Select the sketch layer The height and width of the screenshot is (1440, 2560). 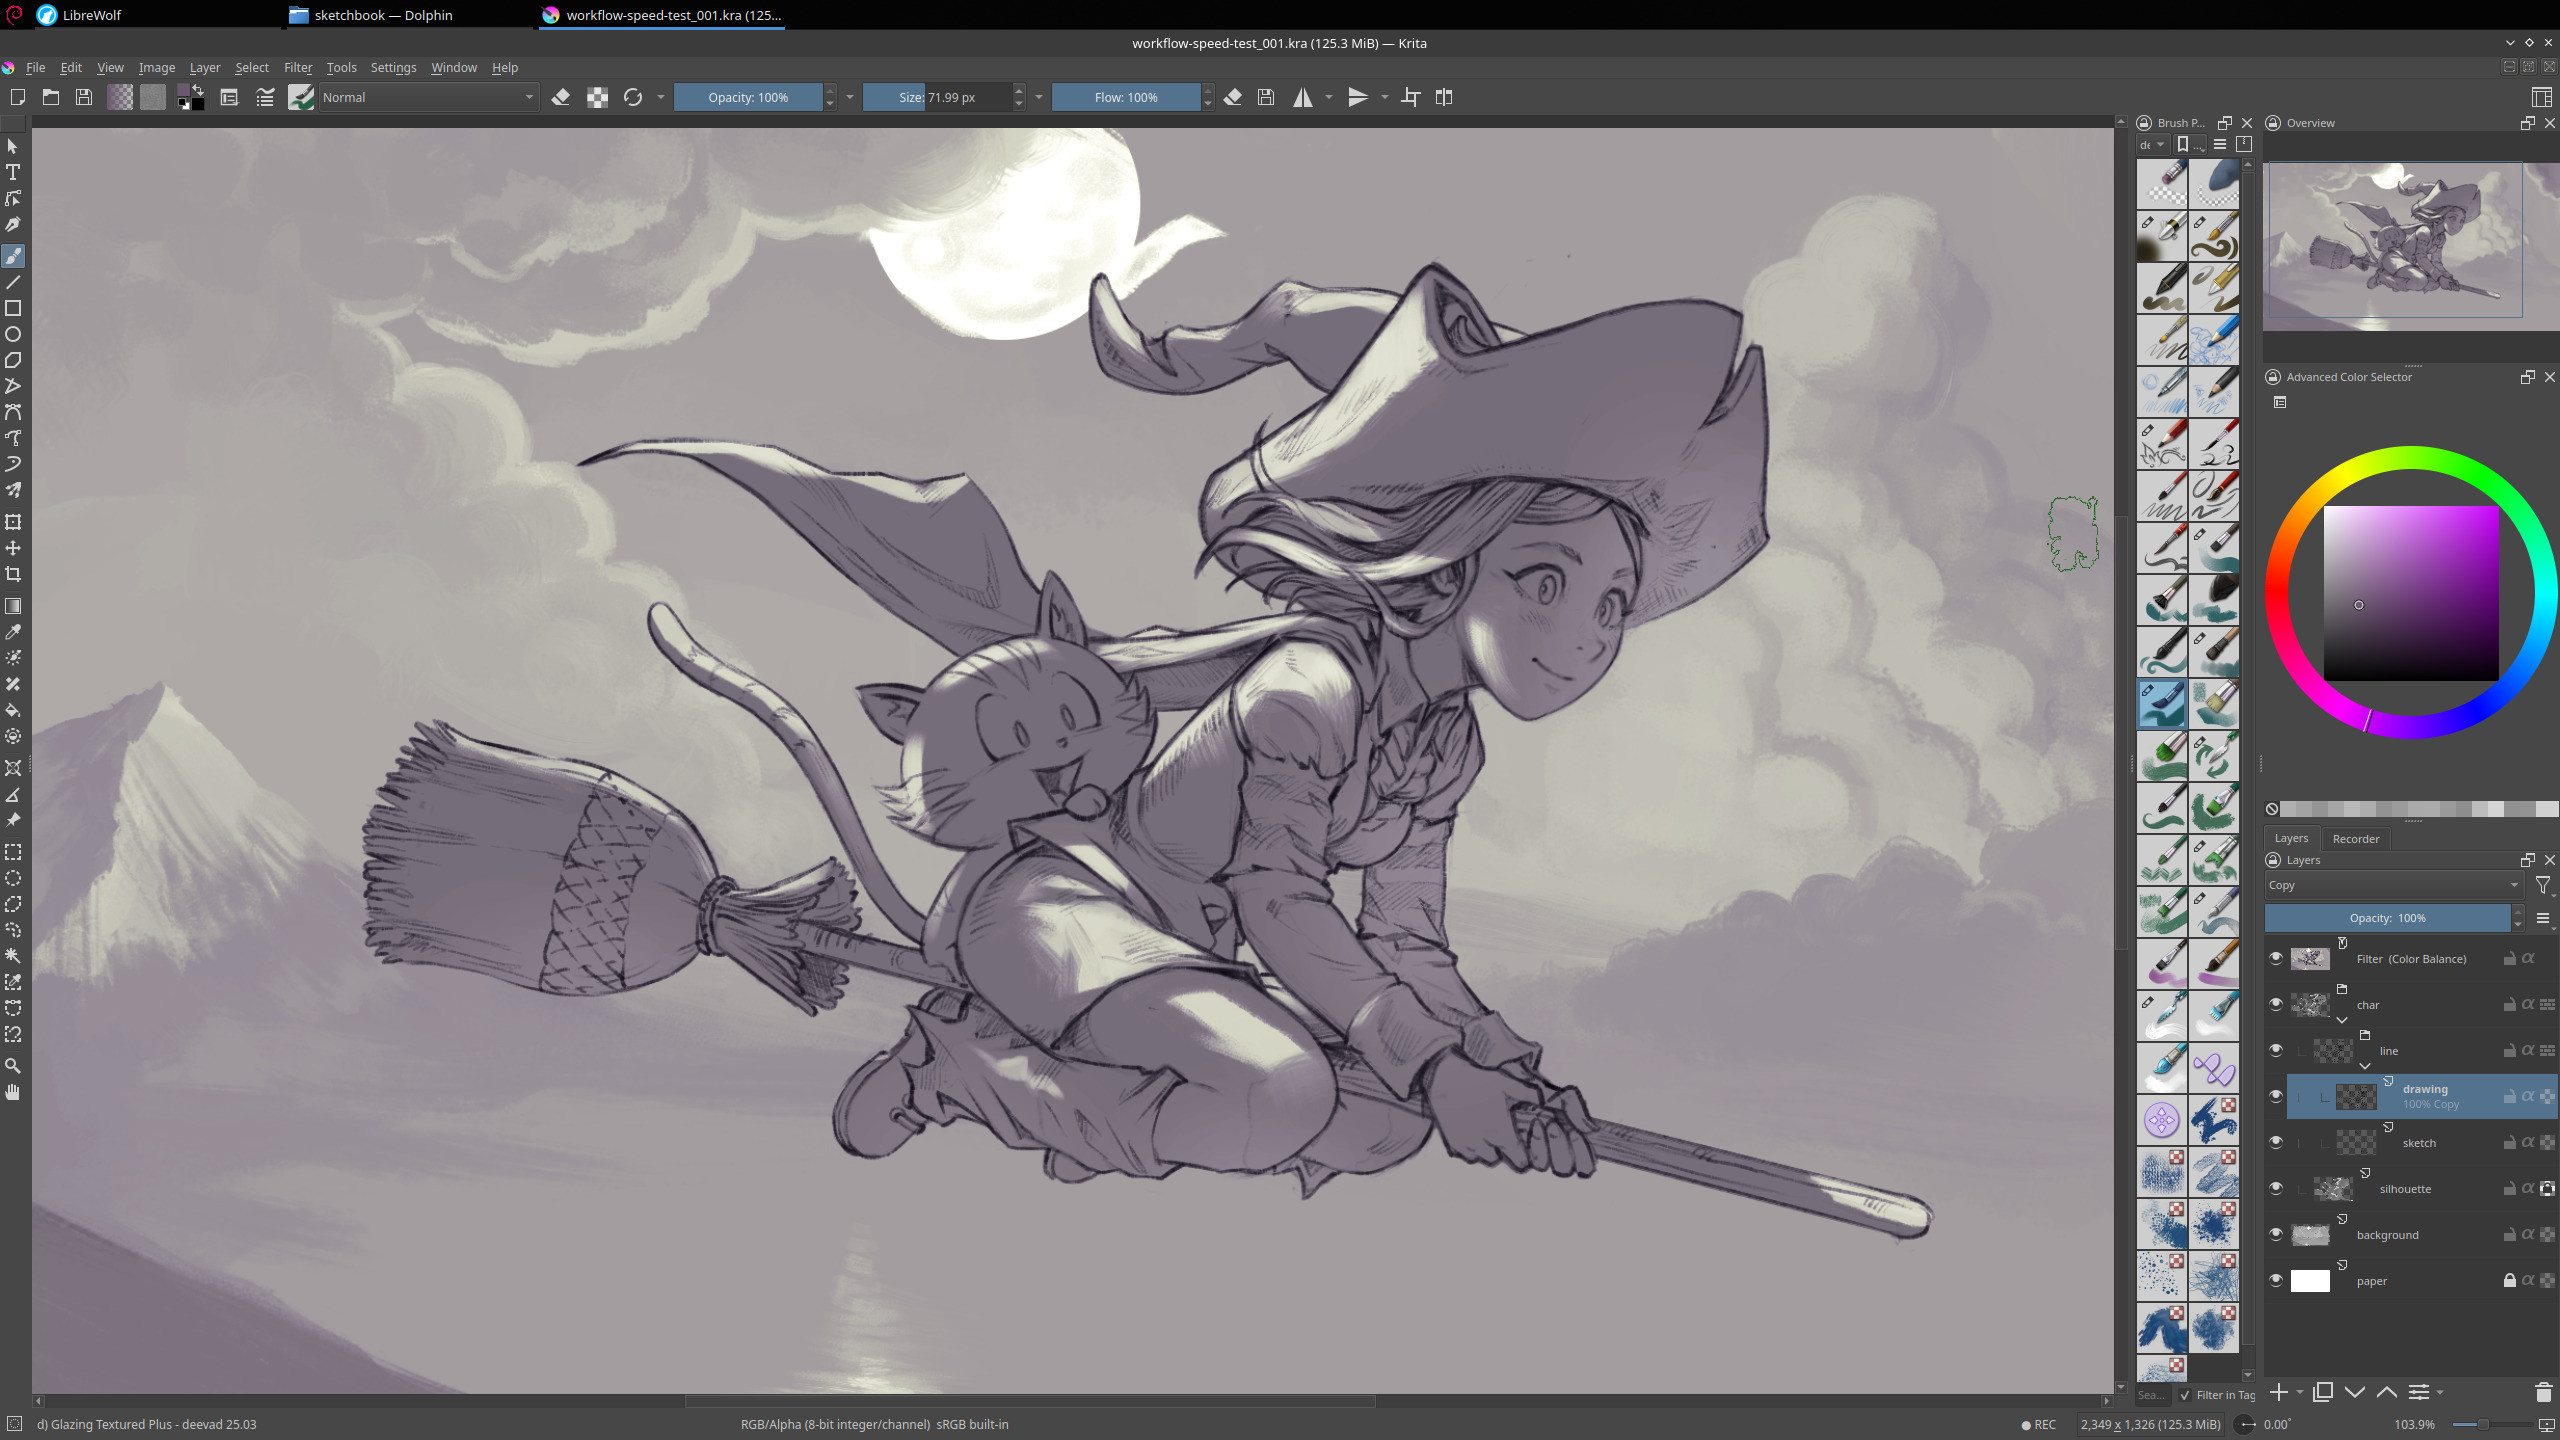[2418, 1143]
